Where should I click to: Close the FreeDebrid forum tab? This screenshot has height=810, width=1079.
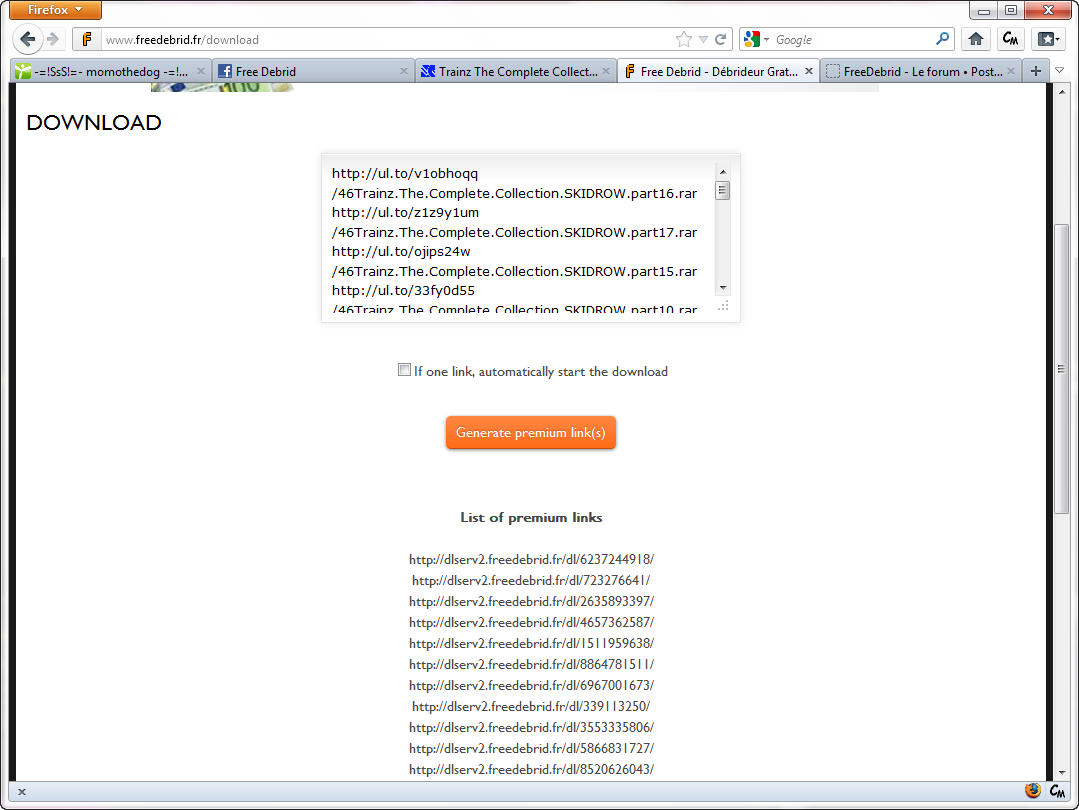click(1011, 71)
